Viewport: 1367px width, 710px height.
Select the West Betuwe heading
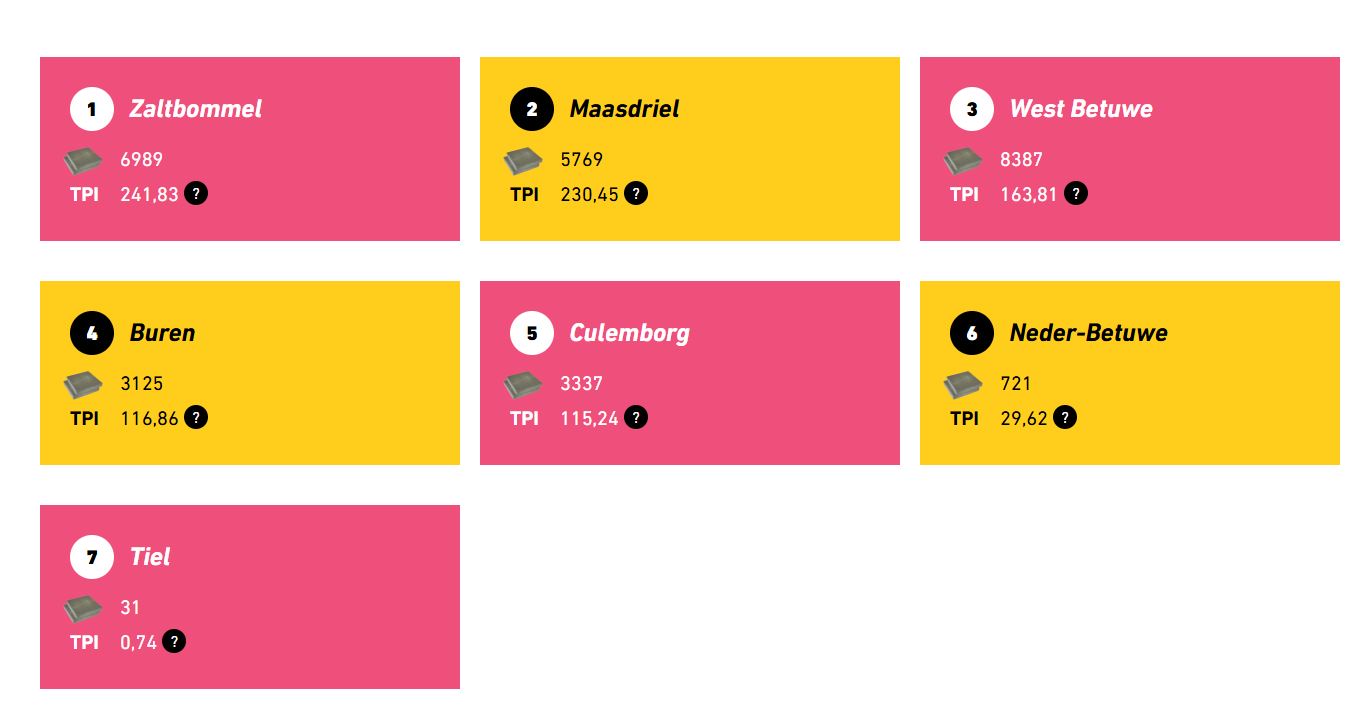[x=1081, y=109]
